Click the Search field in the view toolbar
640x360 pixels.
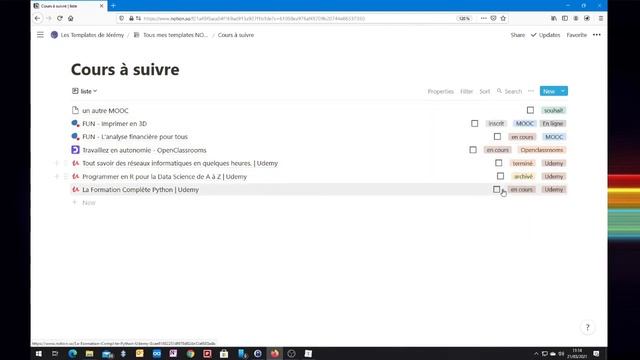coord(509,91)
